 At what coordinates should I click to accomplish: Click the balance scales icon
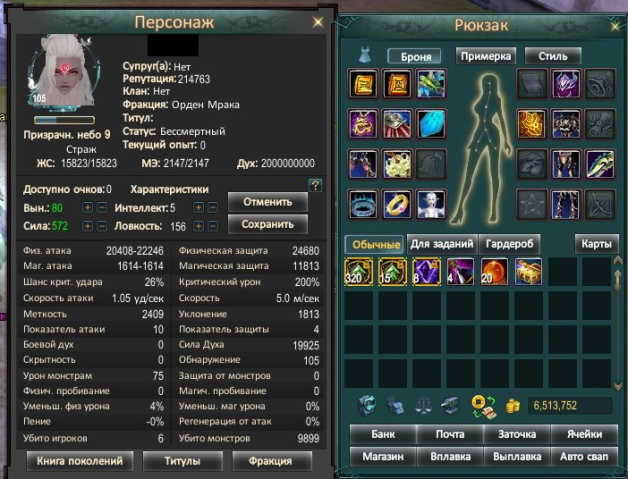(x=423, y=405)
